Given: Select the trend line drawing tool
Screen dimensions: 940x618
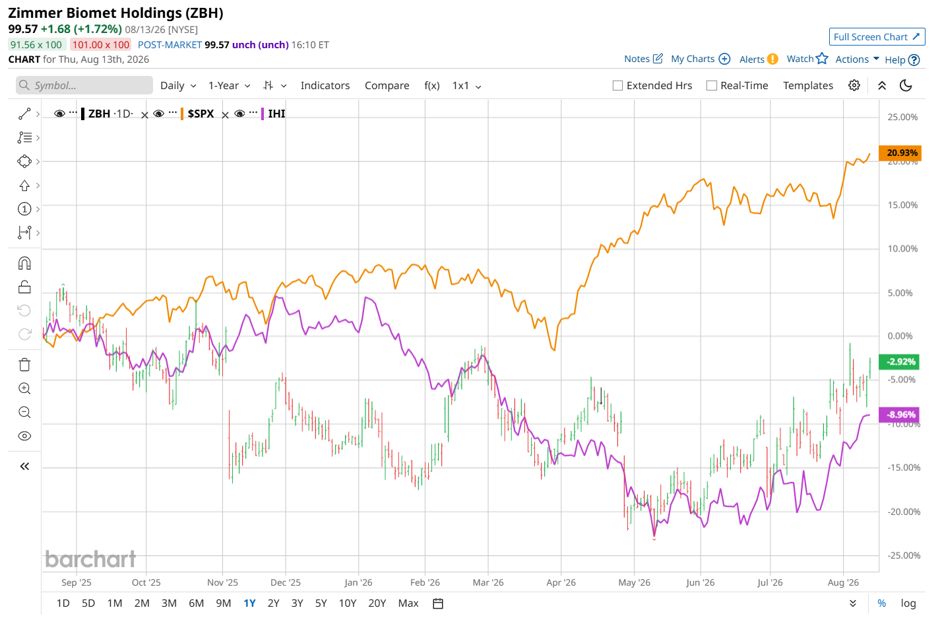Looking at the screenshot, I should tap(24, 114).
